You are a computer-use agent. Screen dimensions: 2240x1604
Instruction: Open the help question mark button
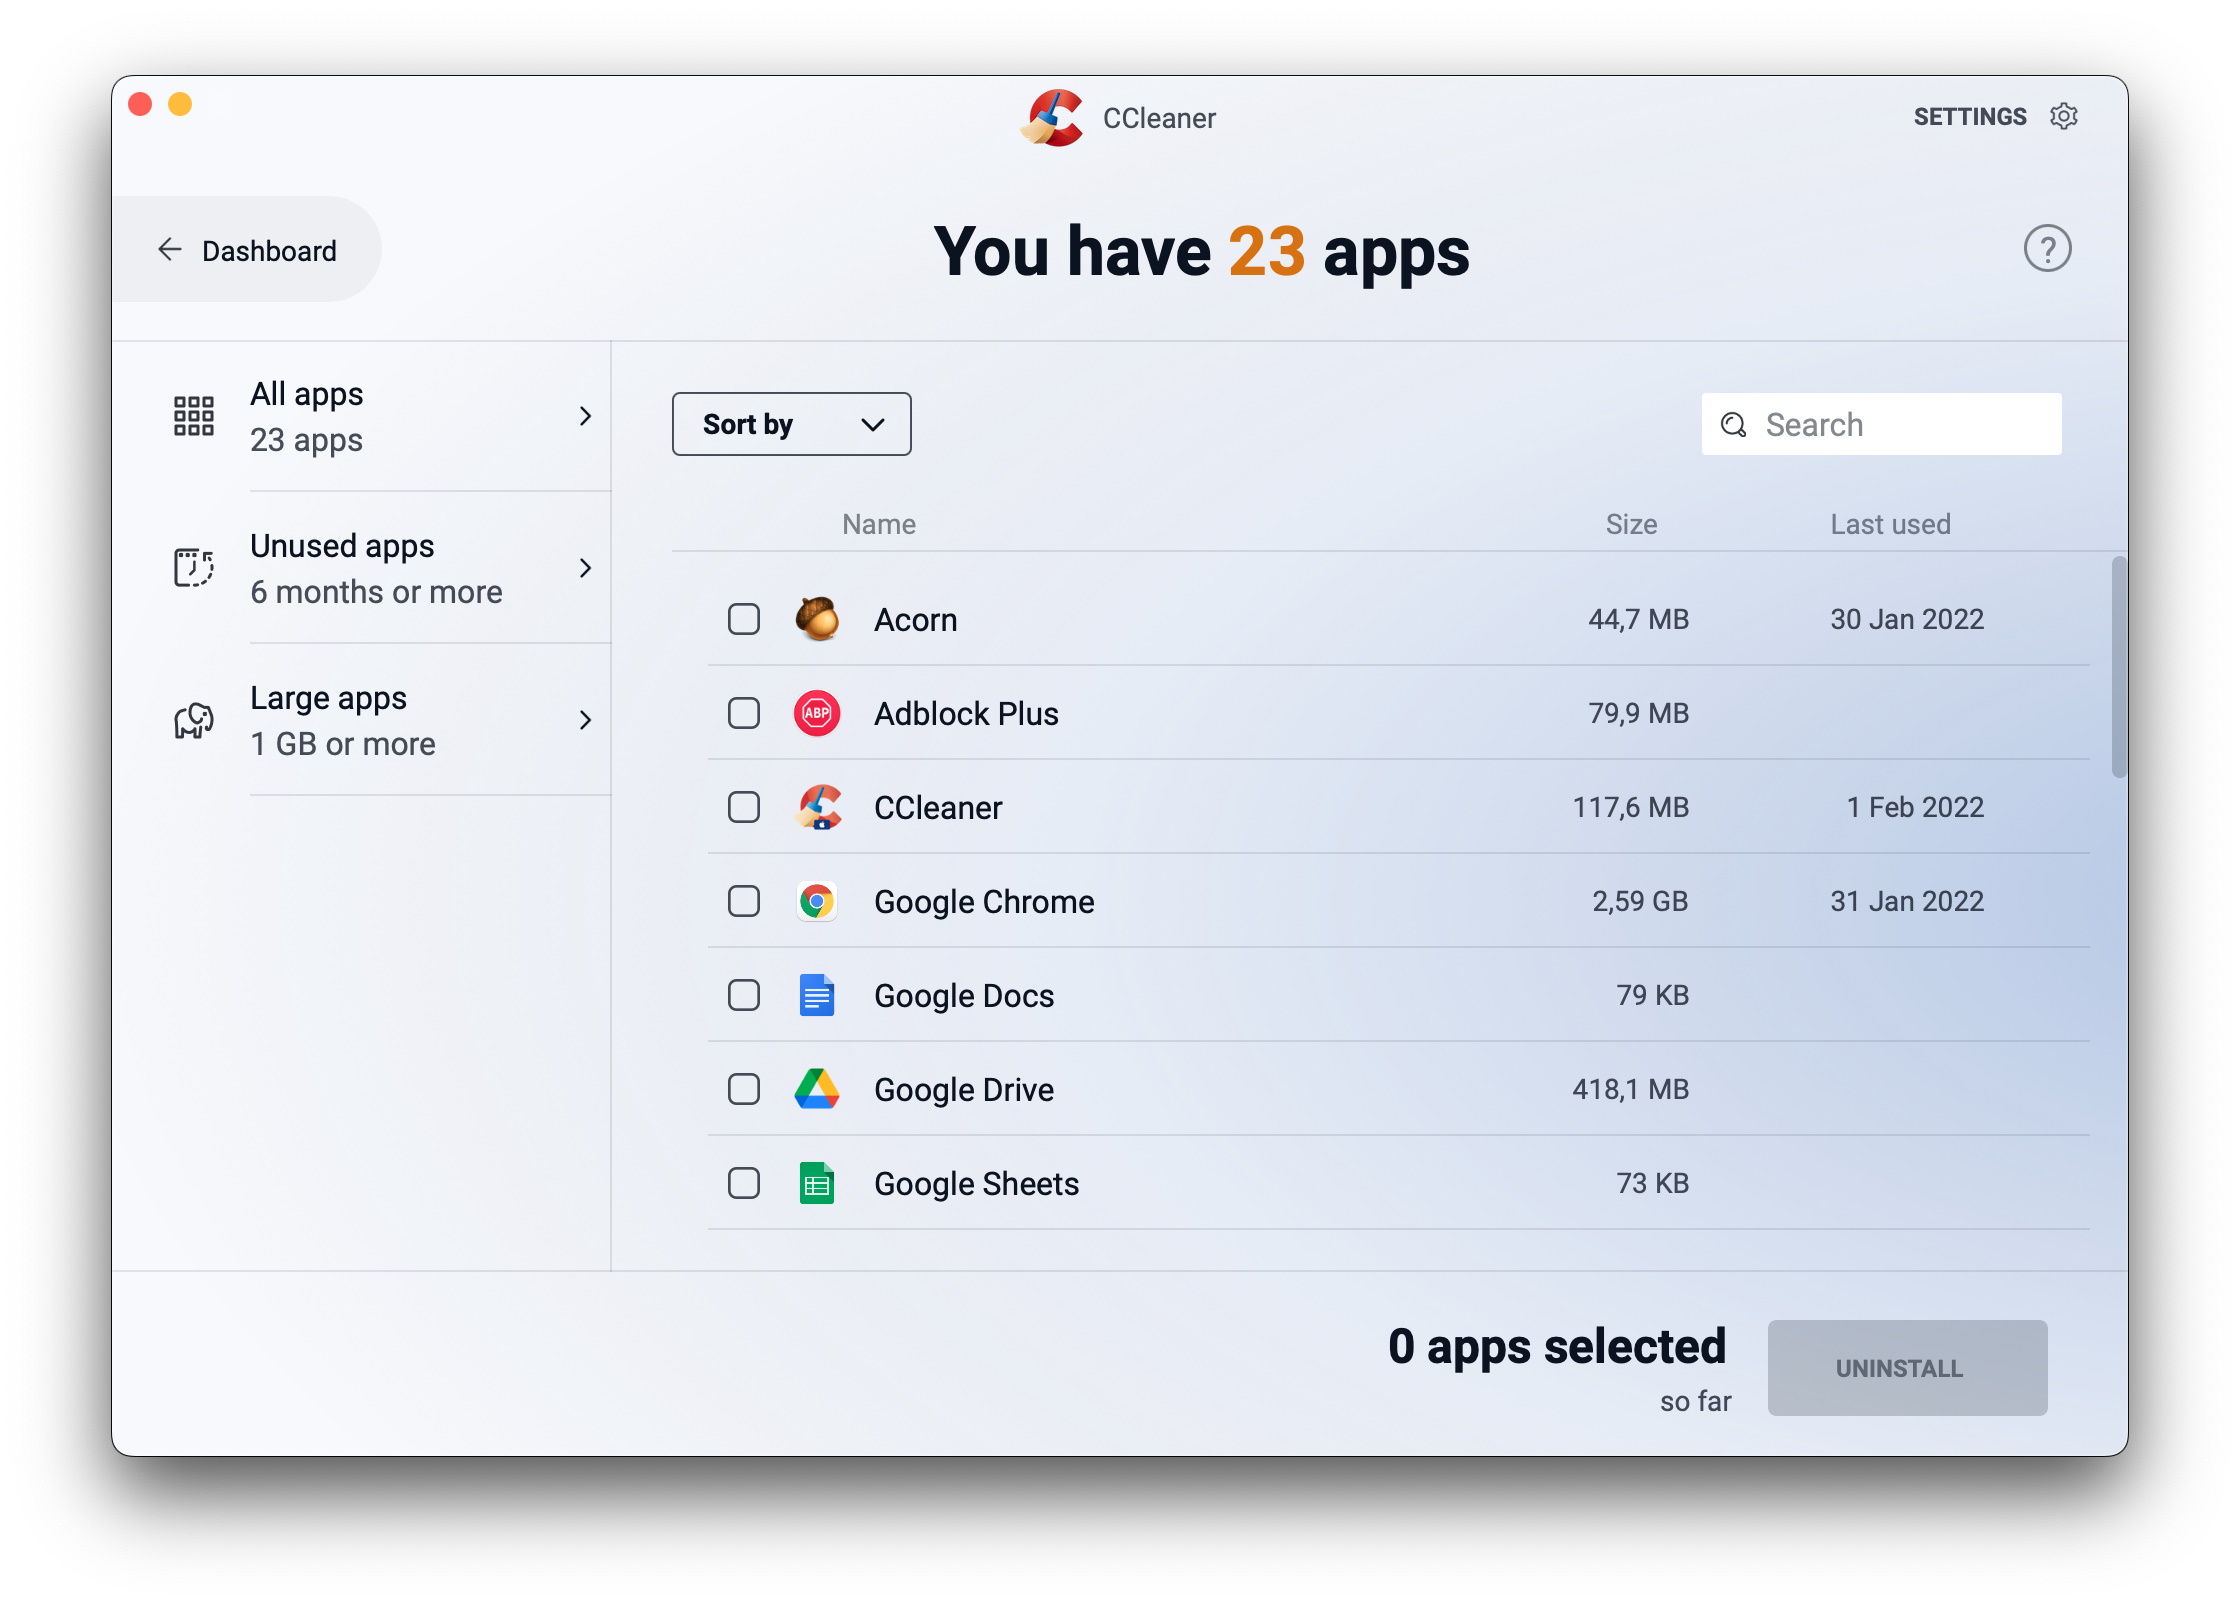tap(2047, 248)
